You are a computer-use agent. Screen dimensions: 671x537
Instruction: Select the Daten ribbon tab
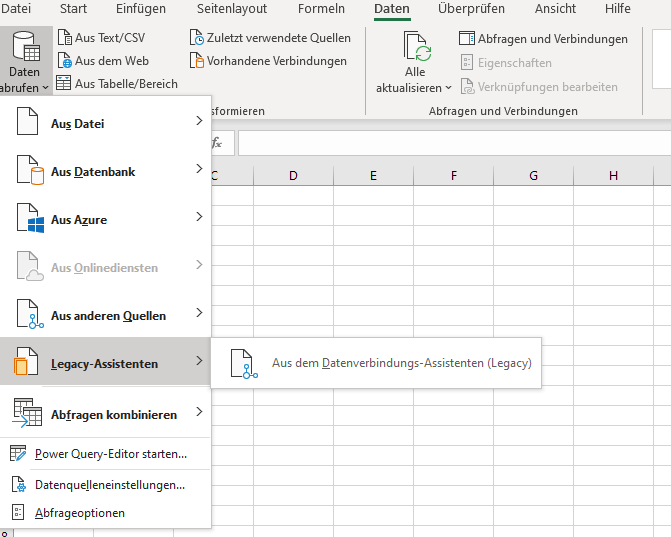point(392,9)
